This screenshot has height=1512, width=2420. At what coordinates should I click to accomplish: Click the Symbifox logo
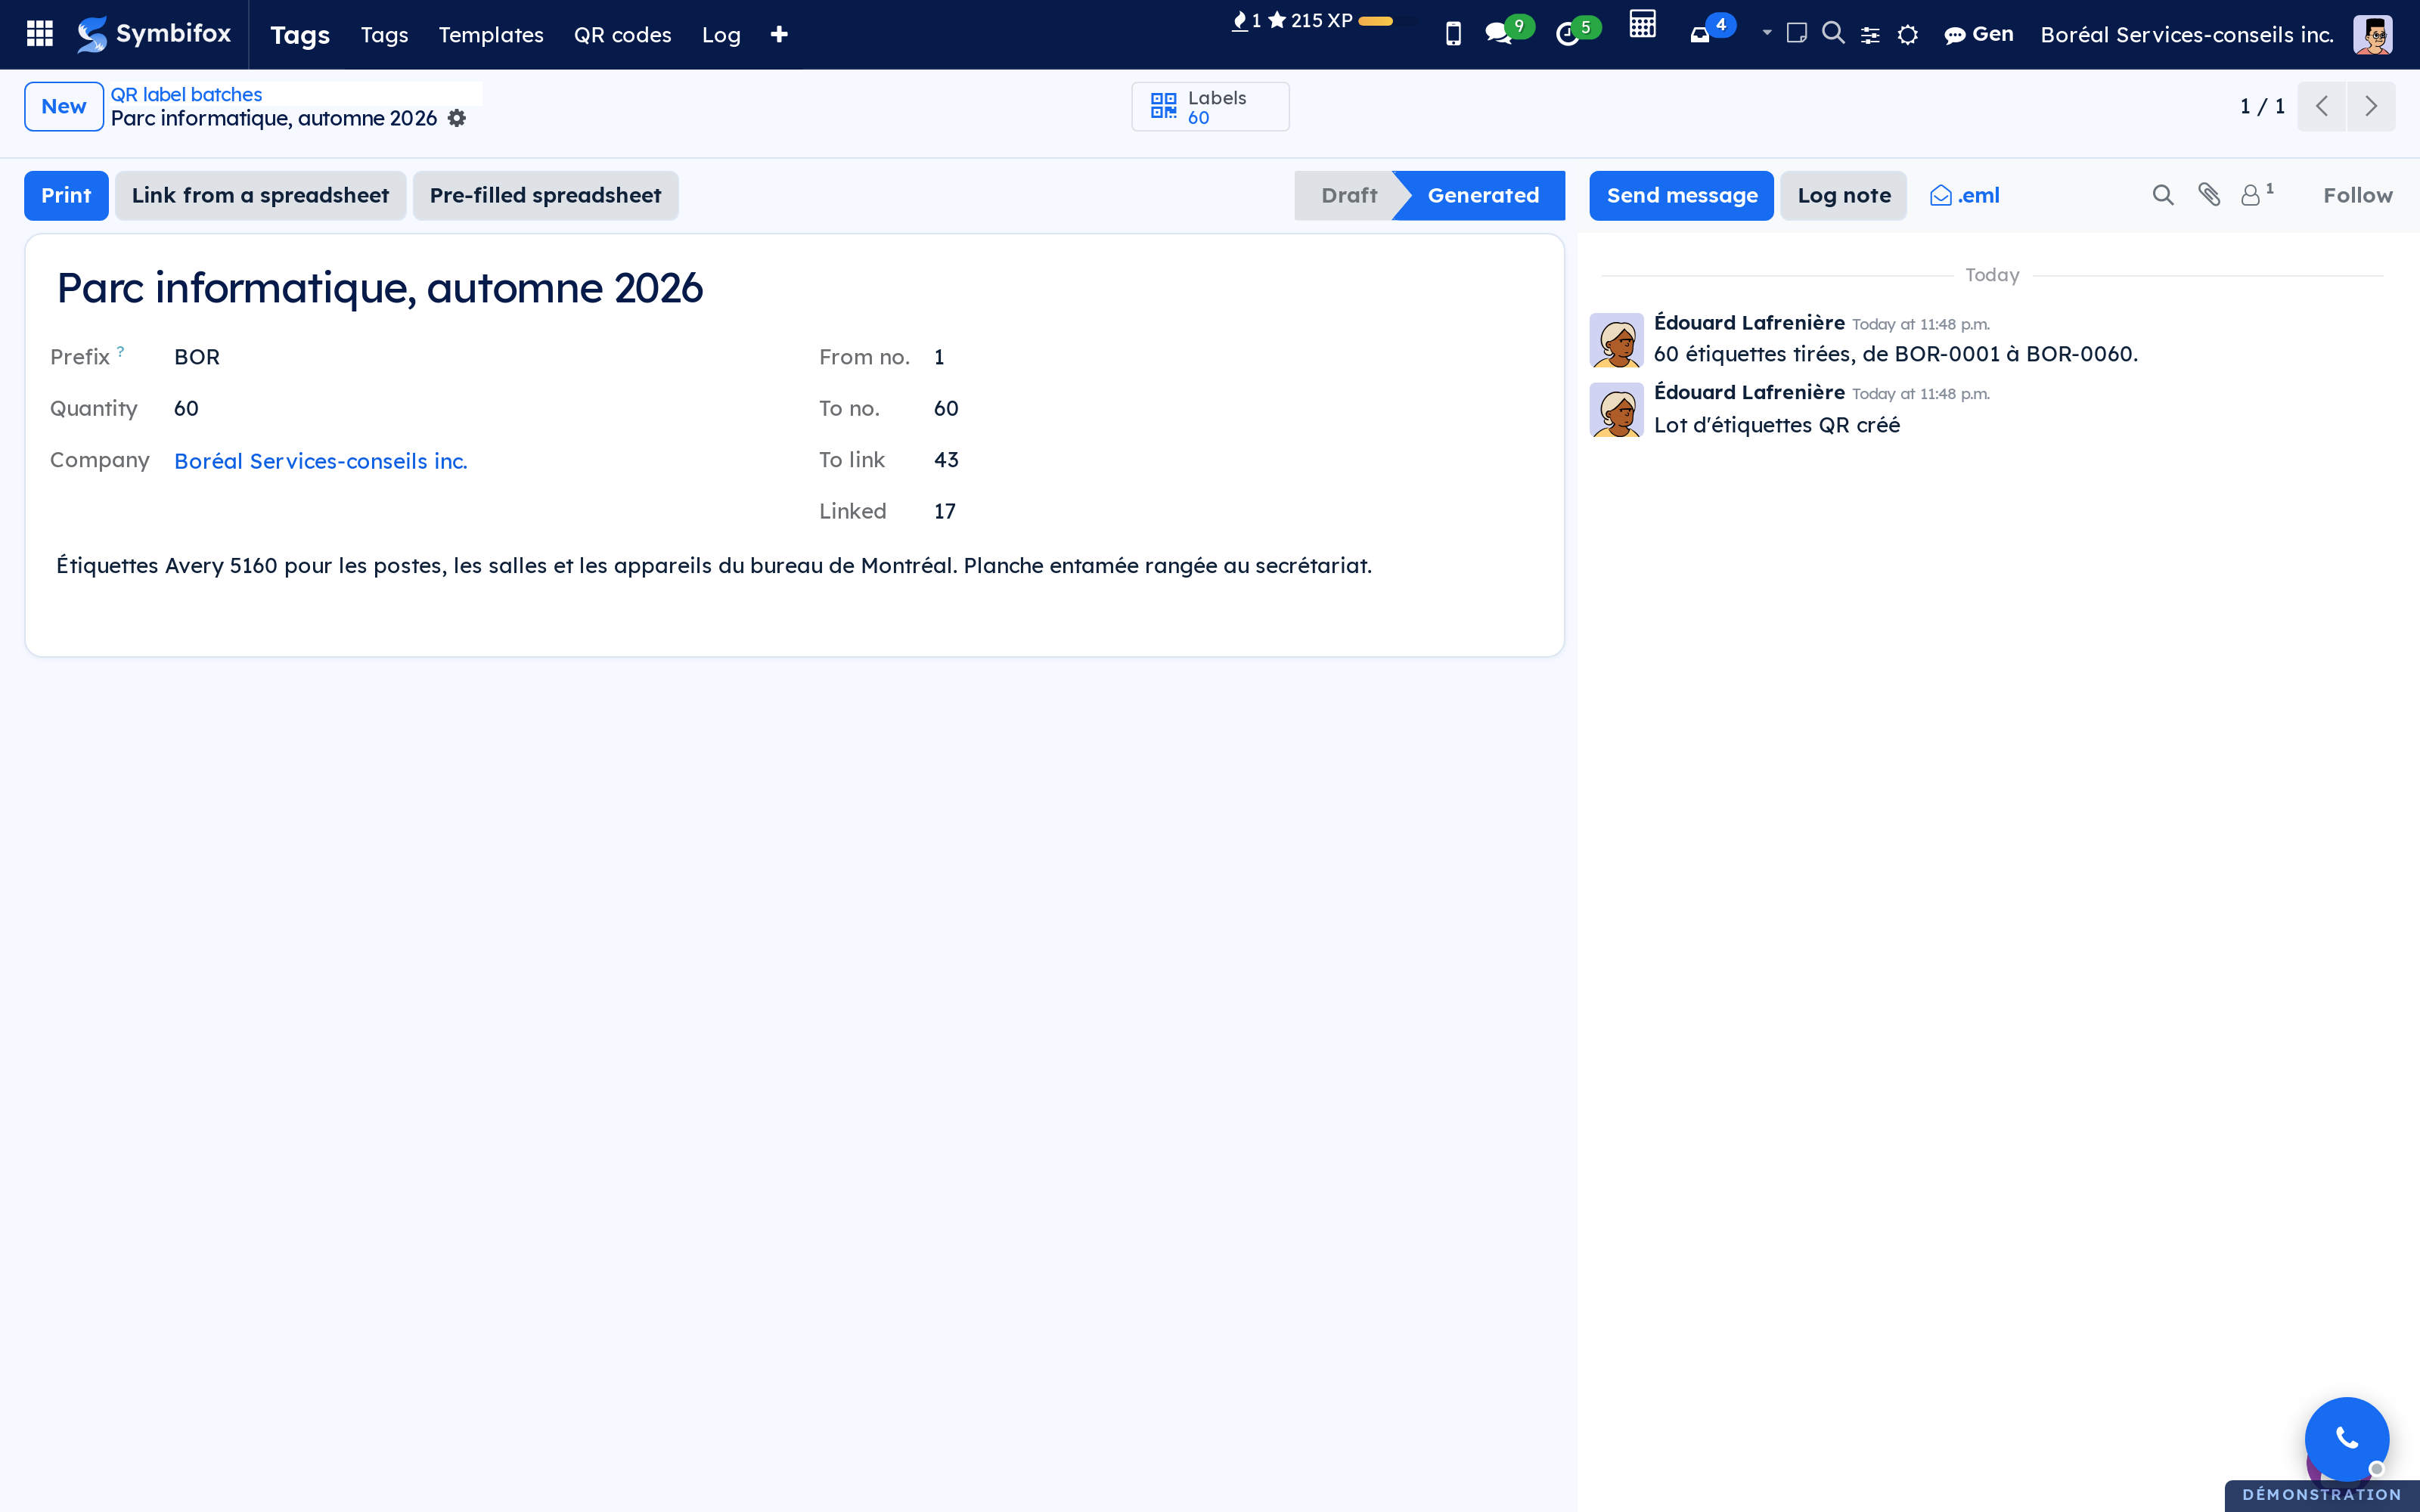coord(154,34)
